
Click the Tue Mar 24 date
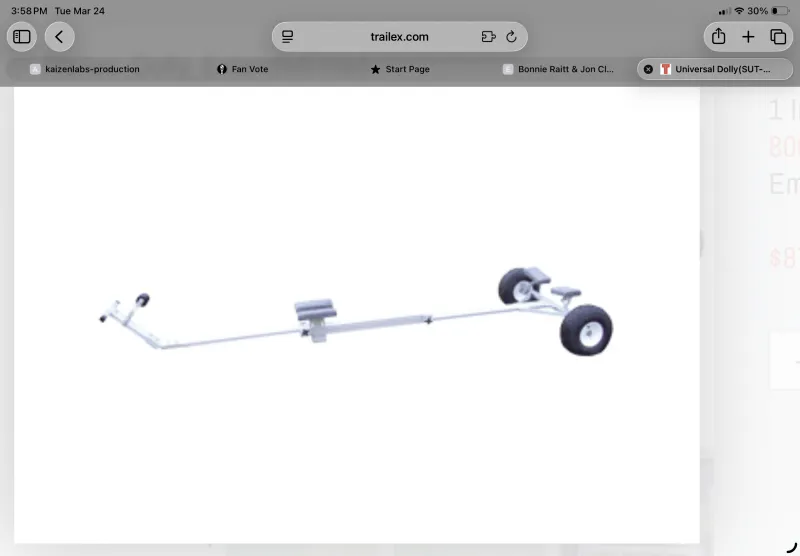[x=80, y=11]
